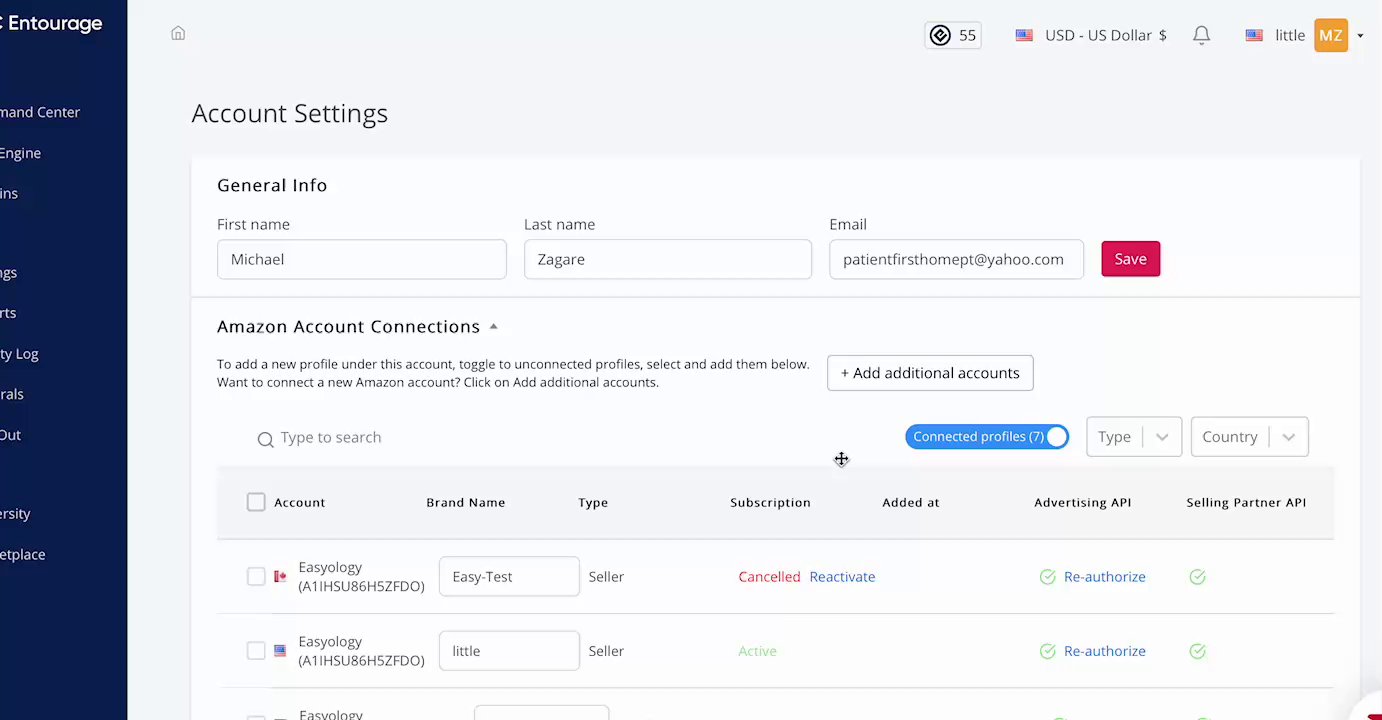Open the Country filter dropdown
This screenshot has height=720, width=1382.
pyautogui.click(x=1249, y=437)
